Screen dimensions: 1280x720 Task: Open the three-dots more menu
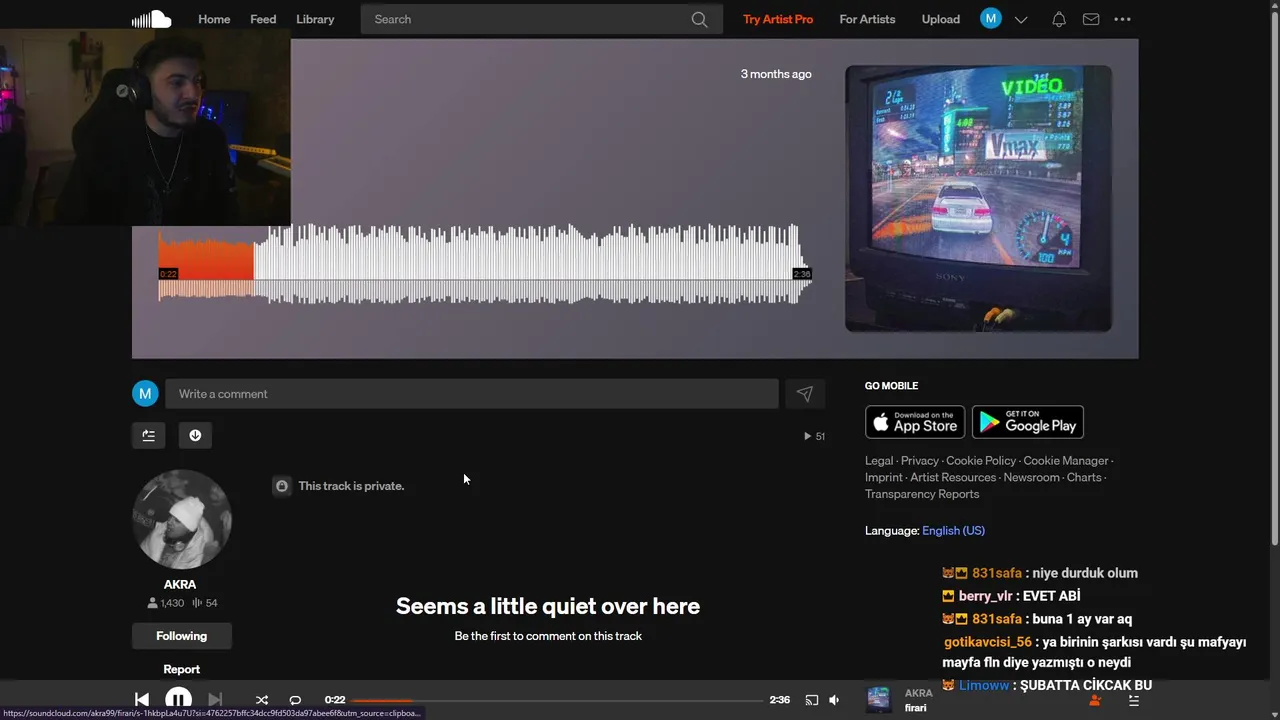pyautogui.click(x=1122, y=19)
